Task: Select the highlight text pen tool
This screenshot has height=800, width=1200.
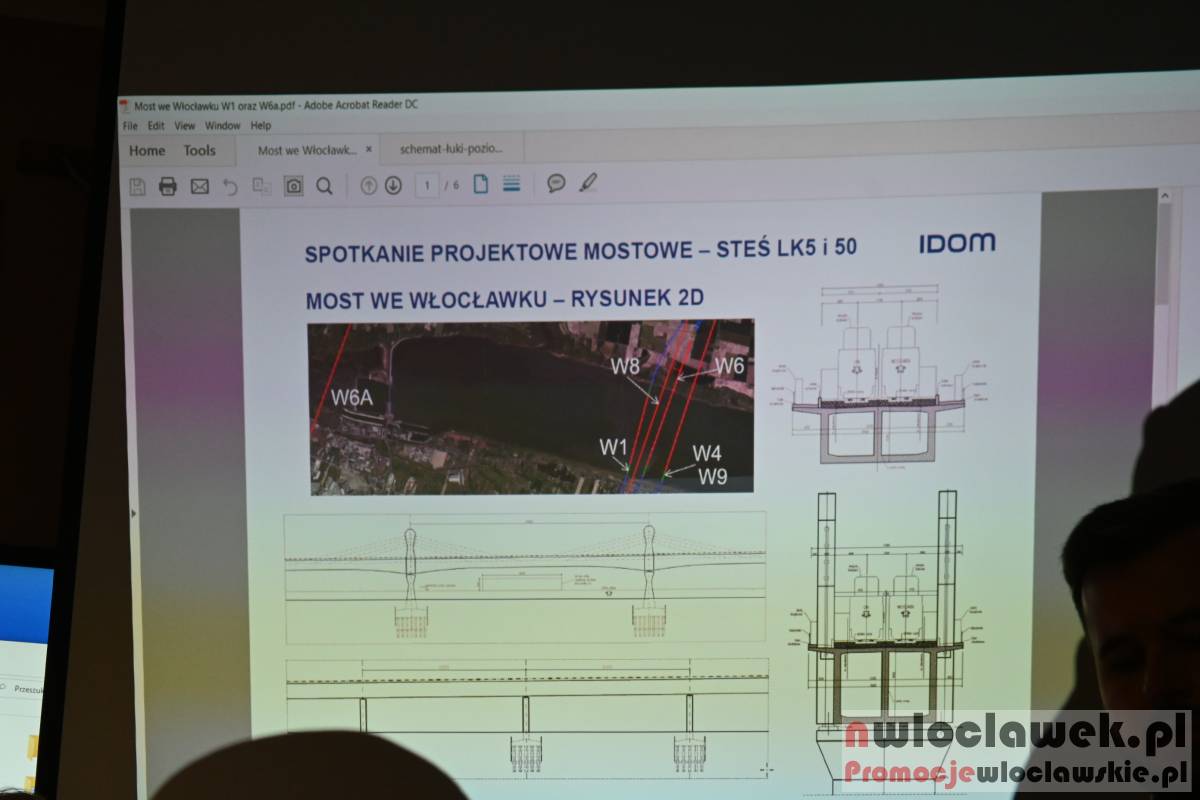Action: pos(589,182)
